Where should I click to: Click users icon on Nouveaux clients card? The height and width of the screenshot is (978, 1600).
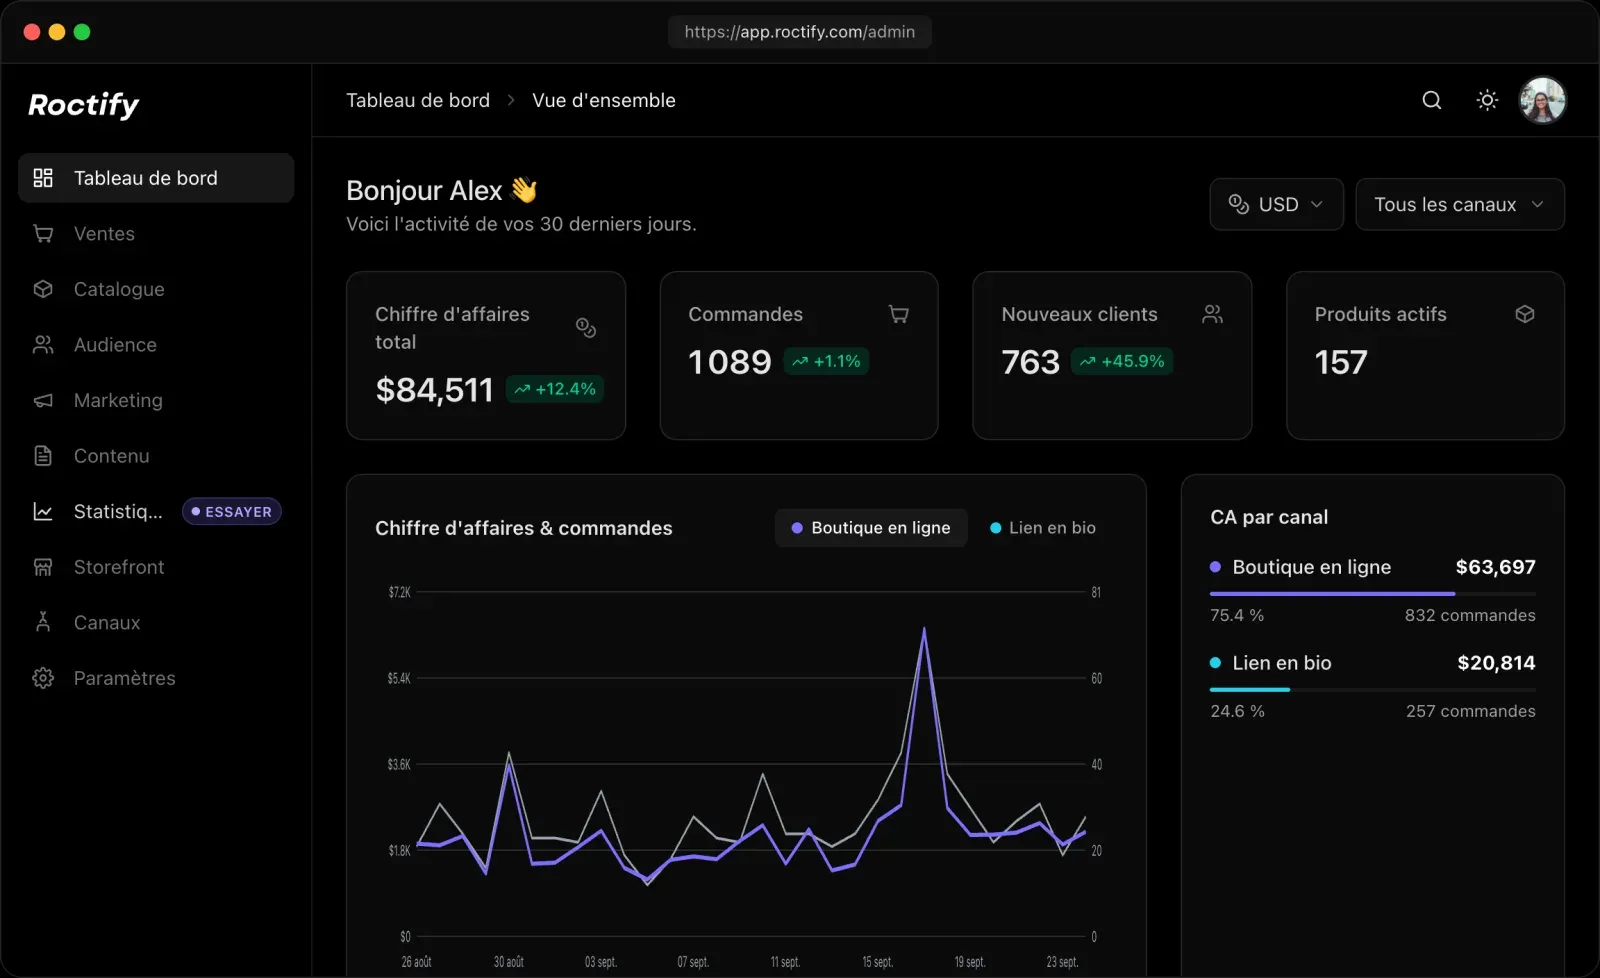[x=1212, y=314]
